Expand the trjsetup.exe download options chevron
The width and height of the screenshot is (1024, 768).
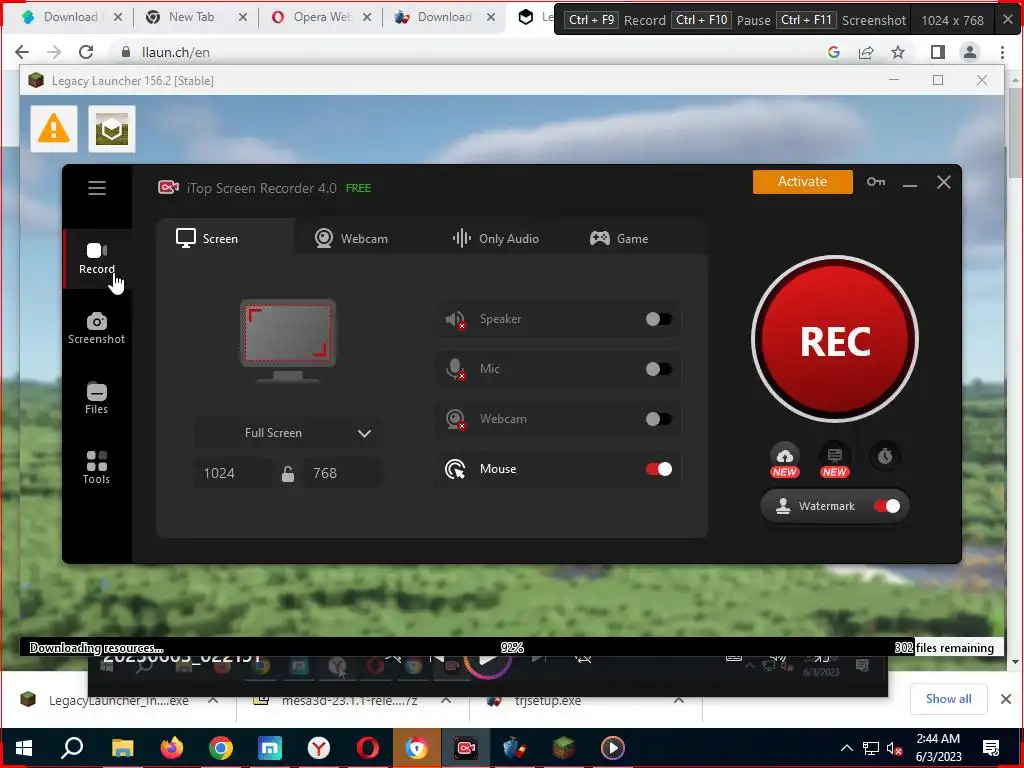tap(679, 700)
